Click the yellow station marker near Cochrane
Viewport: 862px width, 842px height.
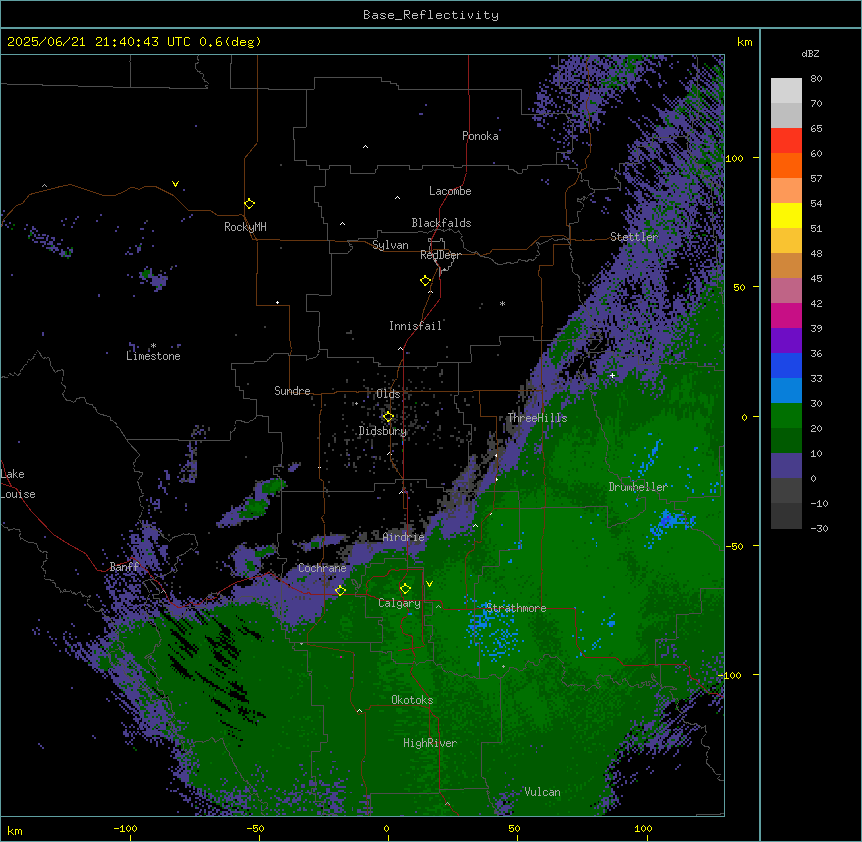[x=340, y=591]
